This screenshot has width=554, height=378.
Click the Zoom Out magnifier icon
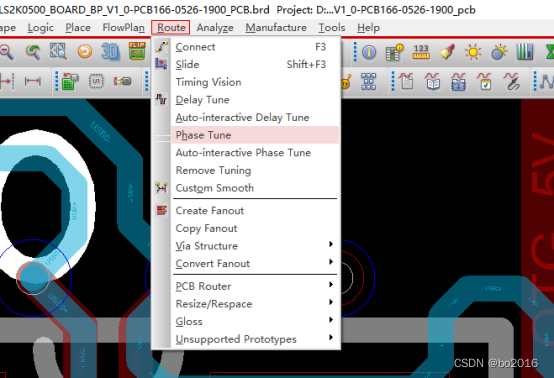(6, 52)
